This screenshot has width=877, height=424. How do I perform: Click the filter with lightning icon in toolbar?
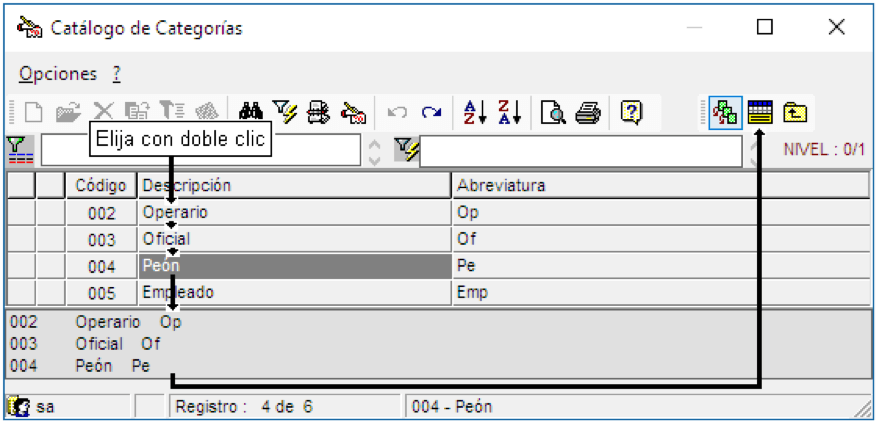(285, 112)
